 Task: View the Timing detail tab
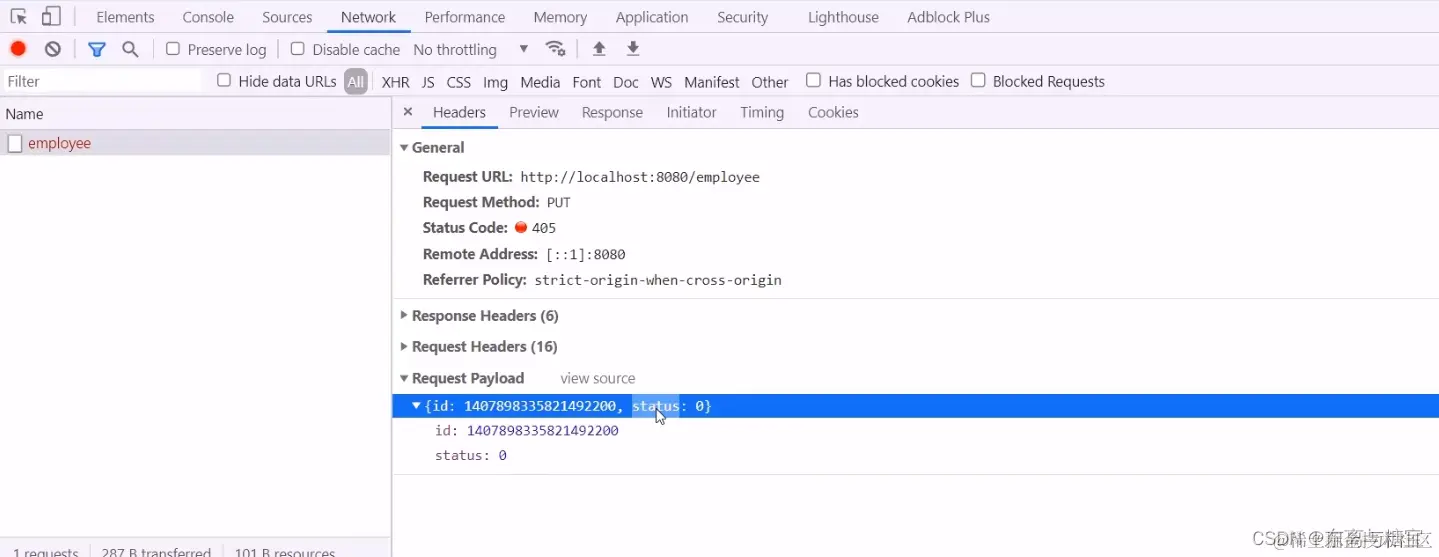762,112
